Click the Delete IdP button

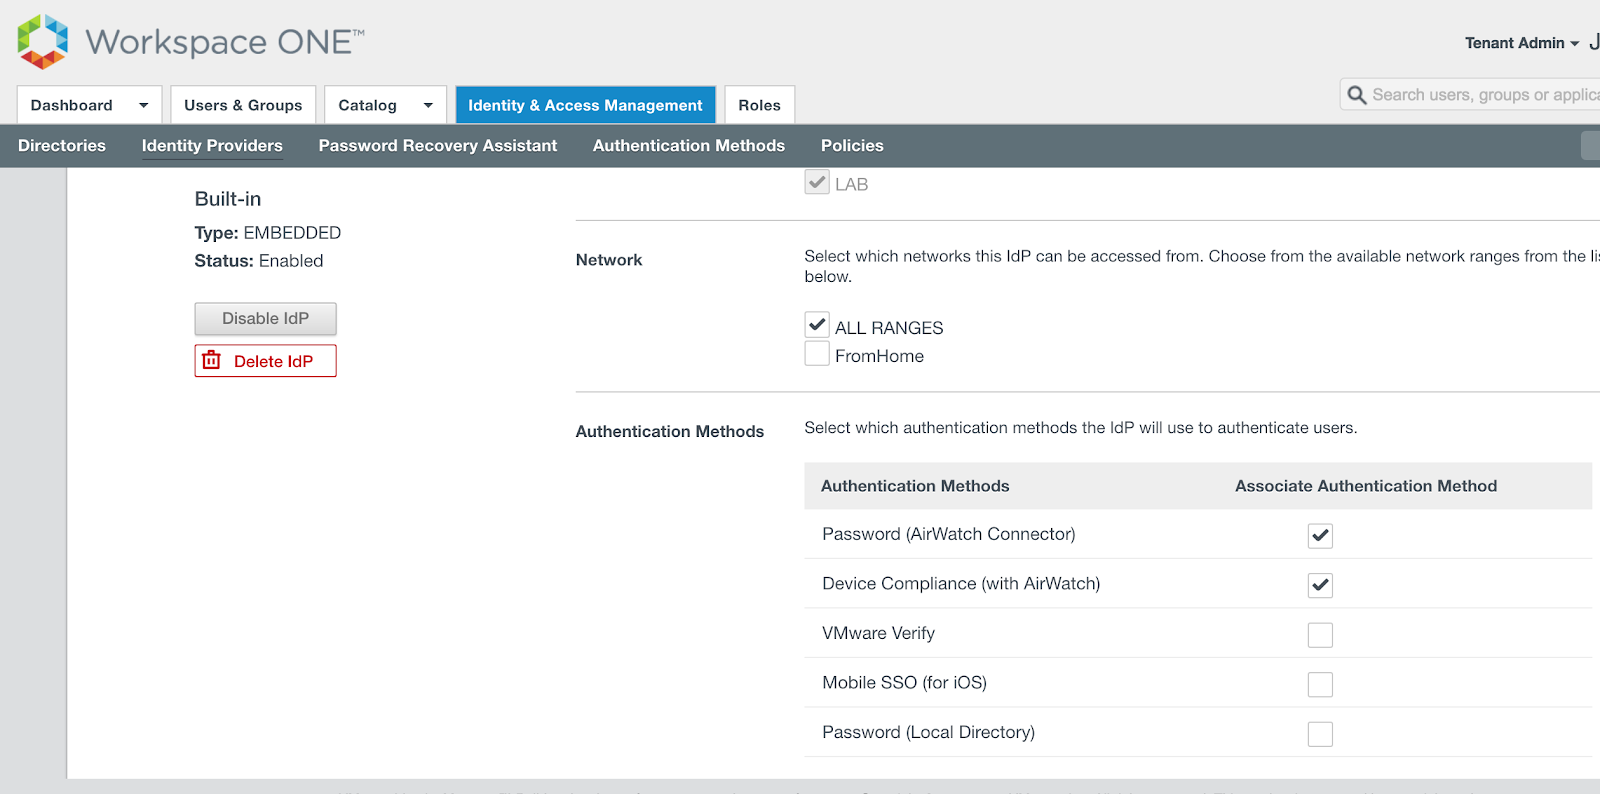point(265,361)
